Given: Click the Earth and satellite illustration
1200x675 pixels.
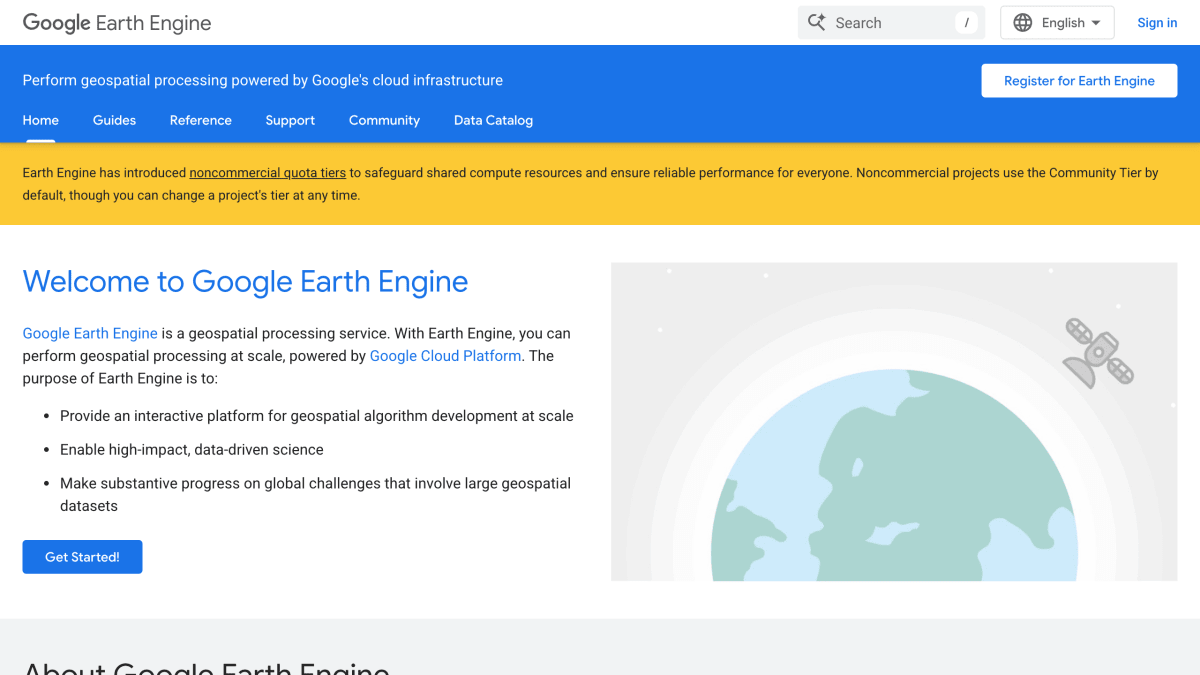Looking at the screenshot, I should click(x=894, y=422).
